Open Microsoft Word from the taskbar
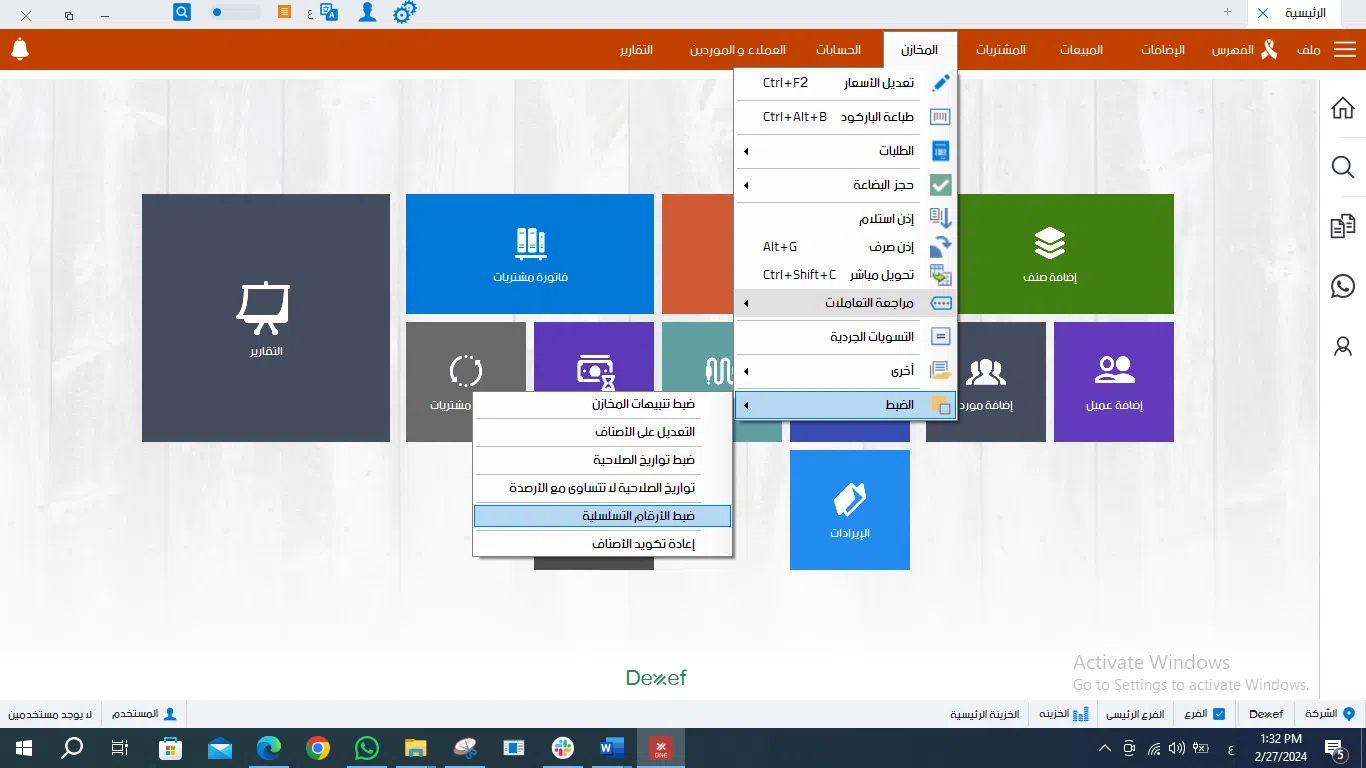This screenshot has width=1366, height=768. 611,747
